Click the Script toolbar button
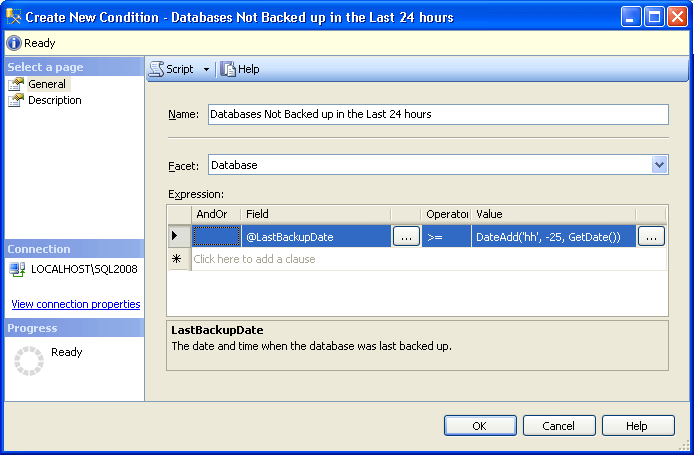Screen dimensions: 695x455 (172, 69)
